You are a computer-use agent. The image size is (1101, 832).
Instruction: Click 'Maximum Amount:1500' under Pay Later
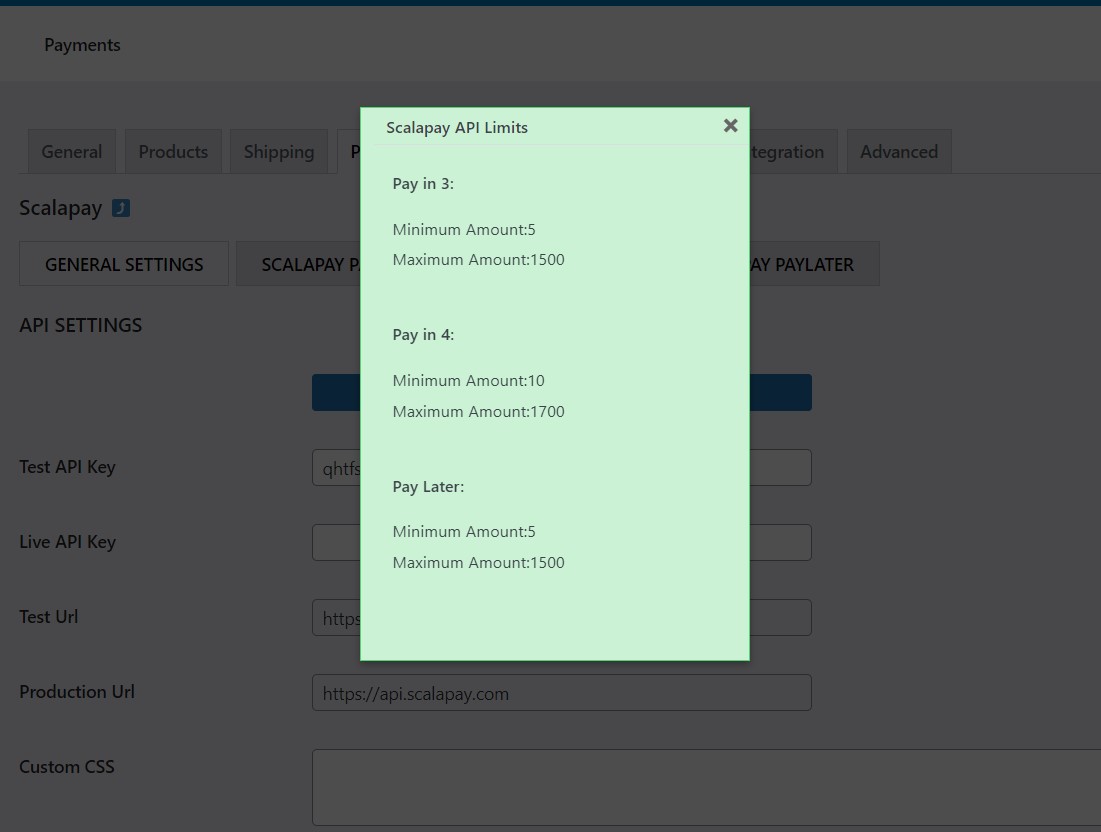click(478, 562)
